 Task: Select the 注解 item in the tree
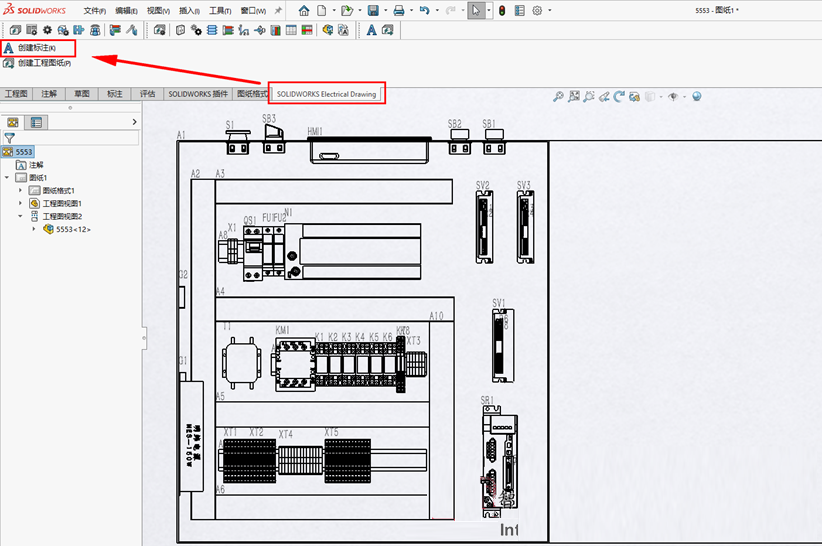pyautogui.click(x=36, y=164)
